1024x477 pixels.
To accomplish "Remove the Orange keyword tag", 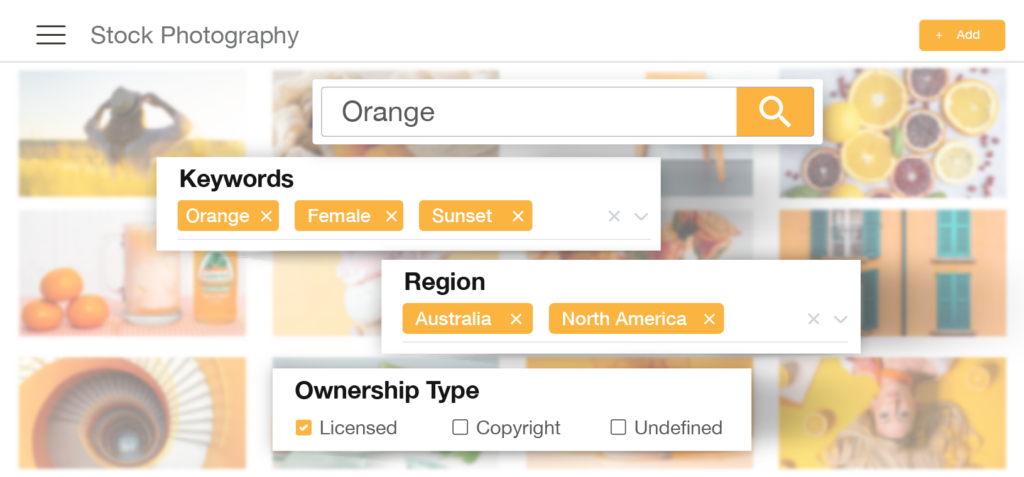I will coord(266,216).
